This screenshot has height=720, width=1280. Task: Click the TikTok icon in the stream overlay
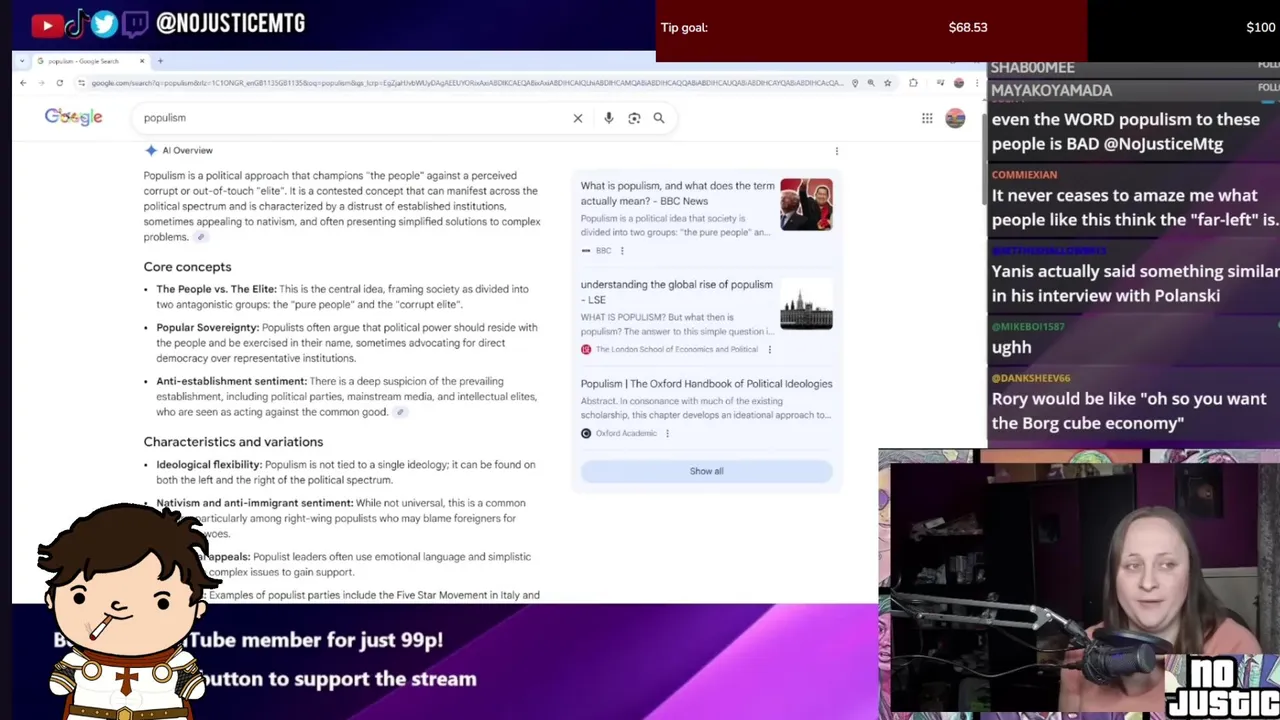click(x=77, y=23)
